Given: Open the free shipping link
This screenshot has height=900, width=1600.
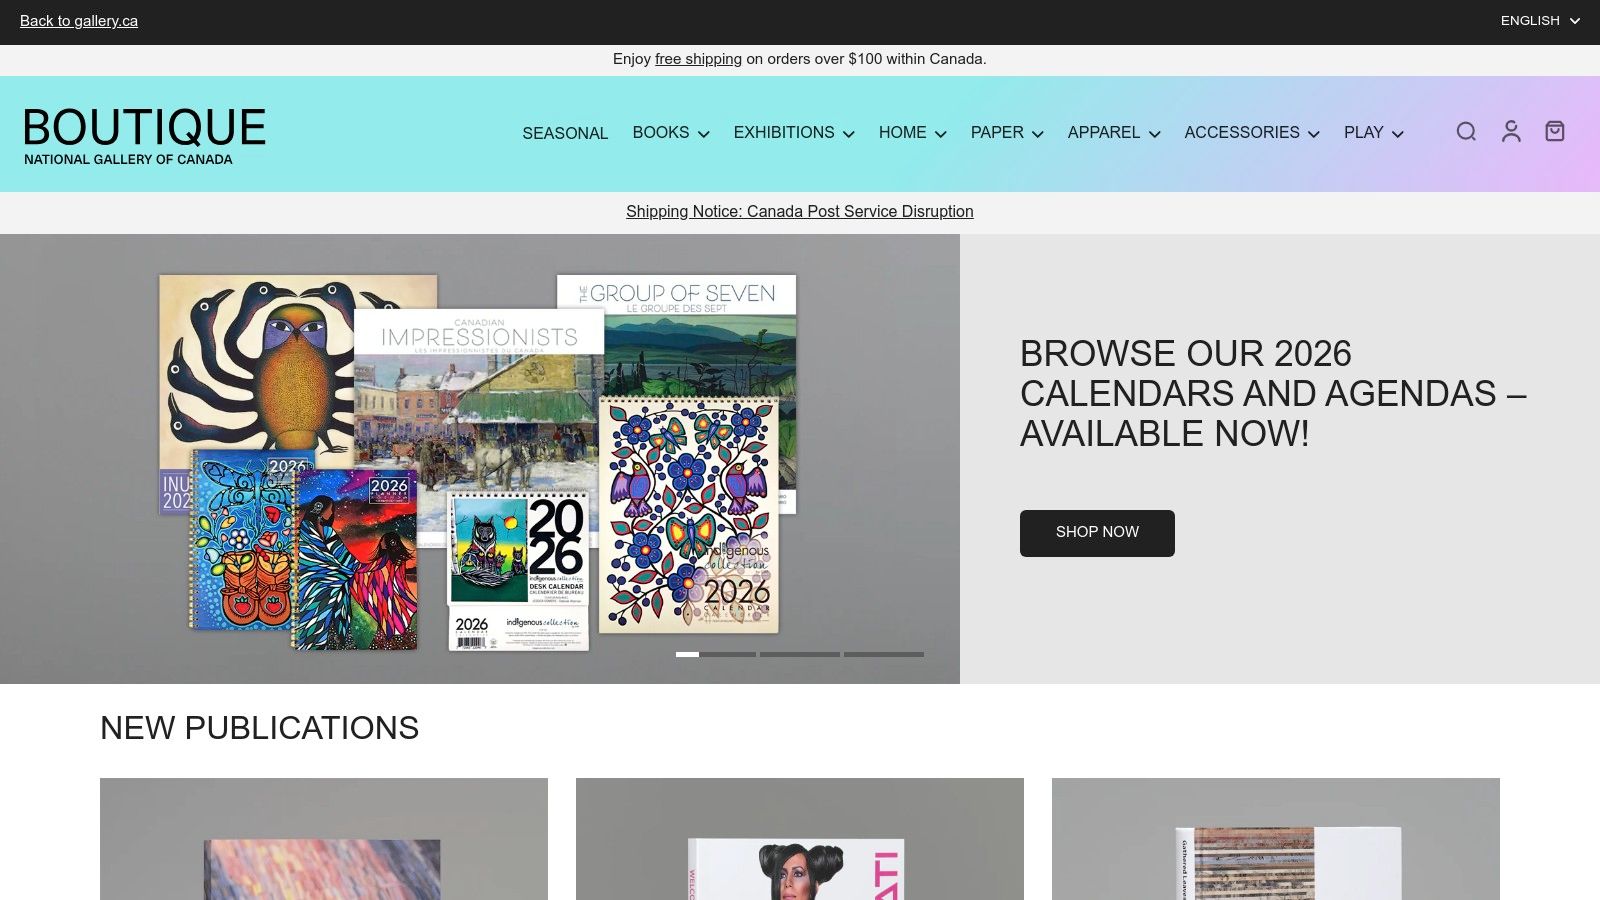Looking at the screenshot, I should click(x=698, y=59).
